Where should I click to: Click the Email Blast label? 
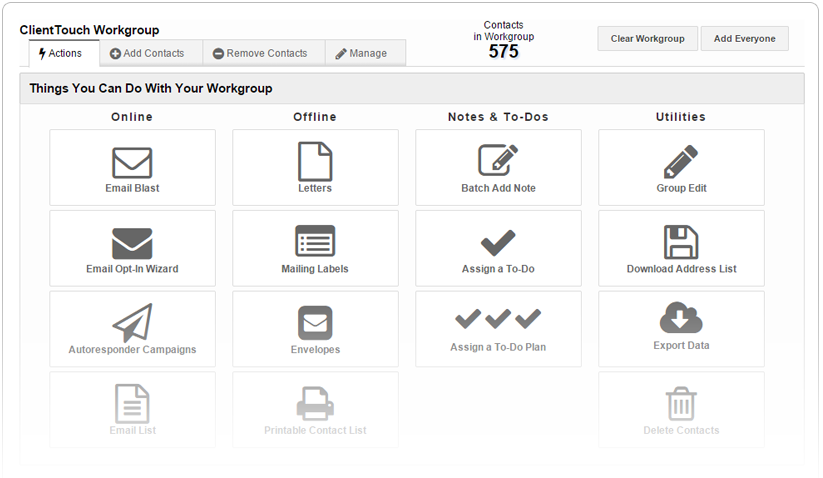click(132, 188)
